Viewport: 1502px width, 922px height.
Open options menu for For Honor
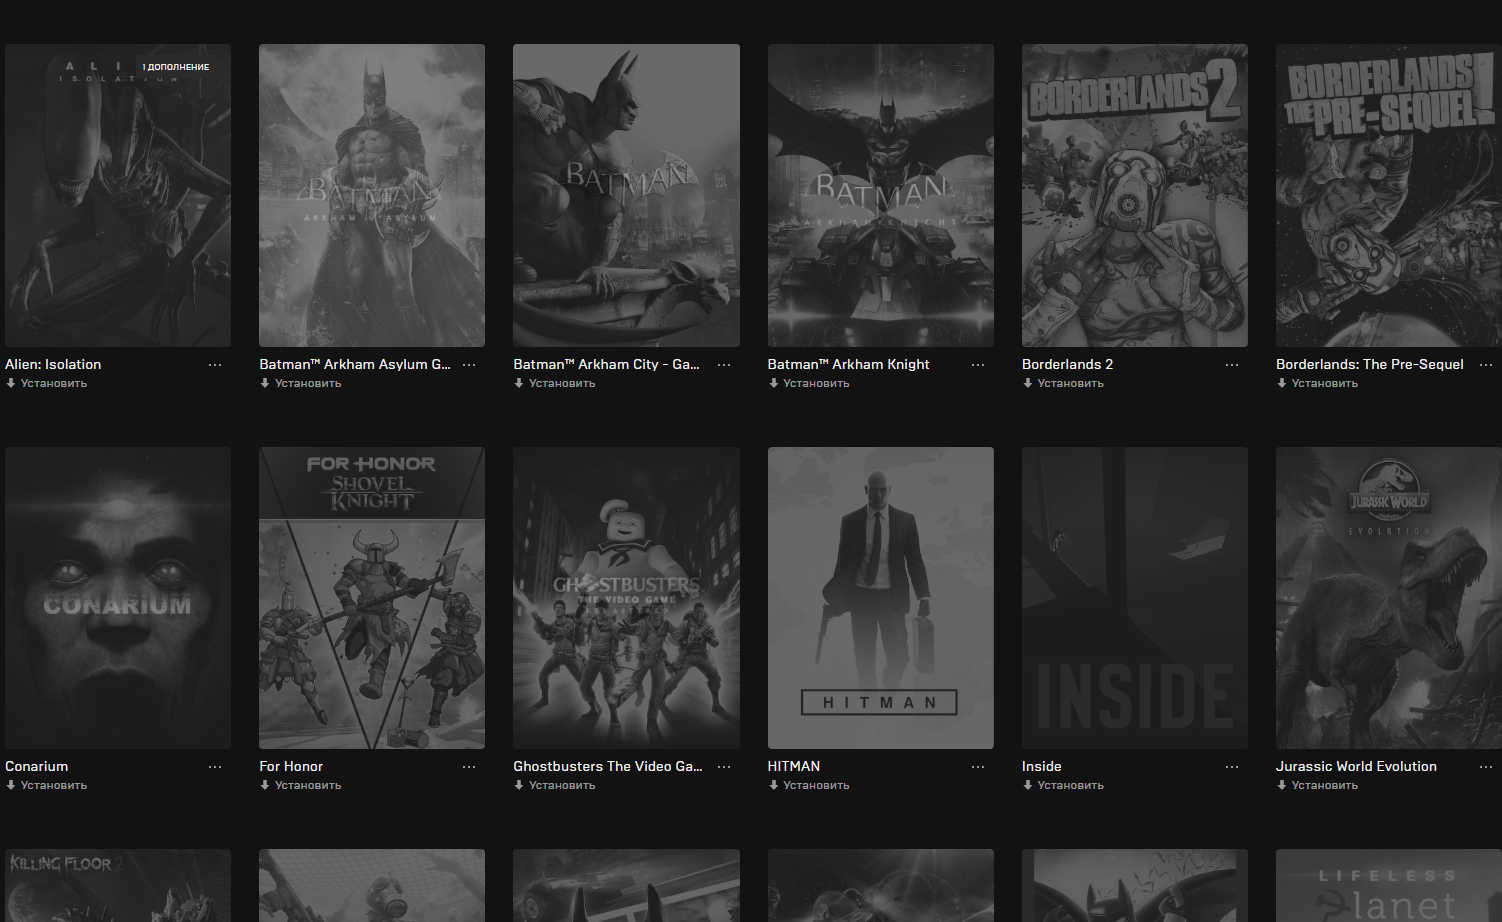tap(469, 767)
